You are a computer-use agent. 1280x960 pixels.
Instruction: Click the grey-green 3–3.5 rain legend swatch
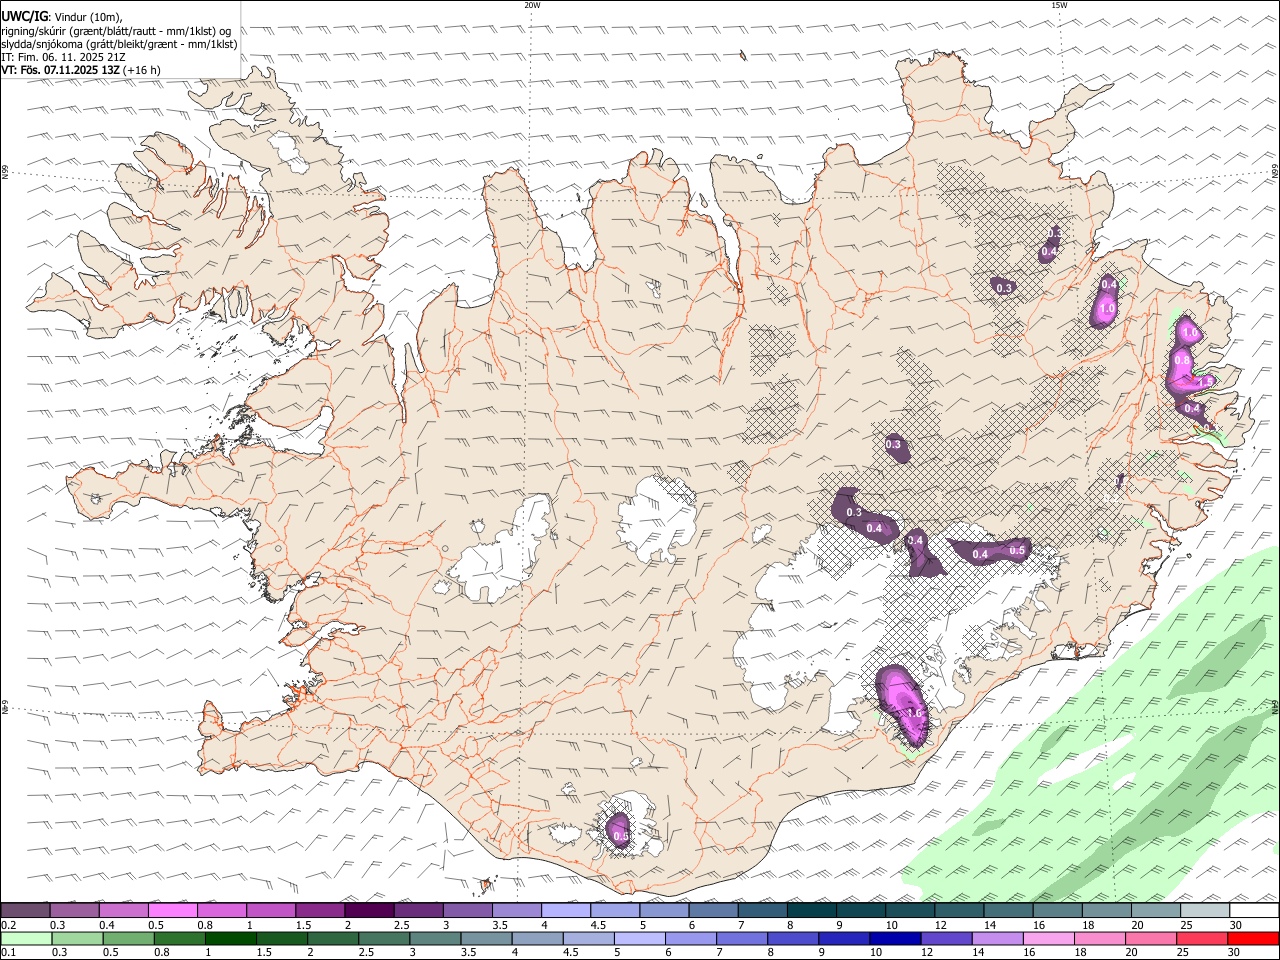(x=435, y=938)
